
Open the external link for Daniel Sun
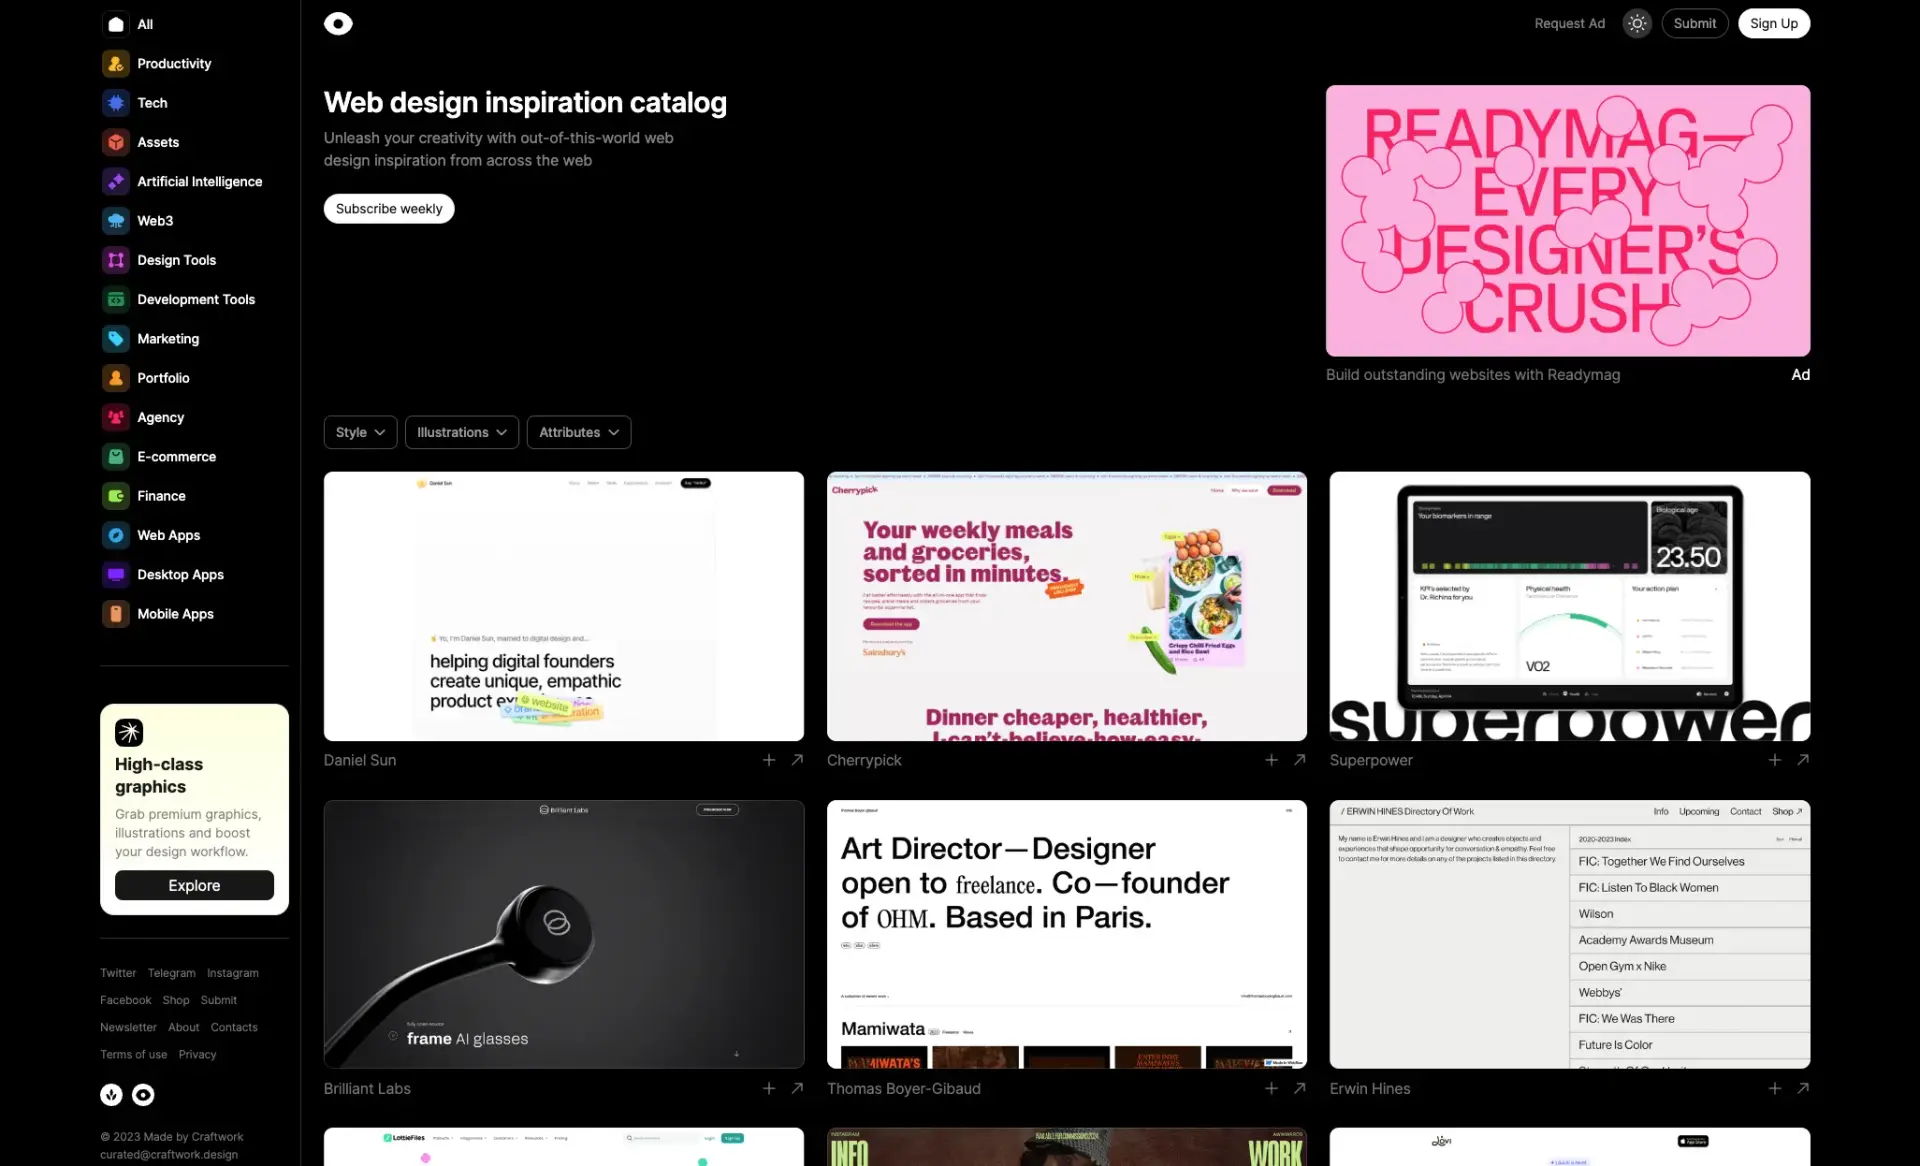pyautogui.click(x=797, y=760)
